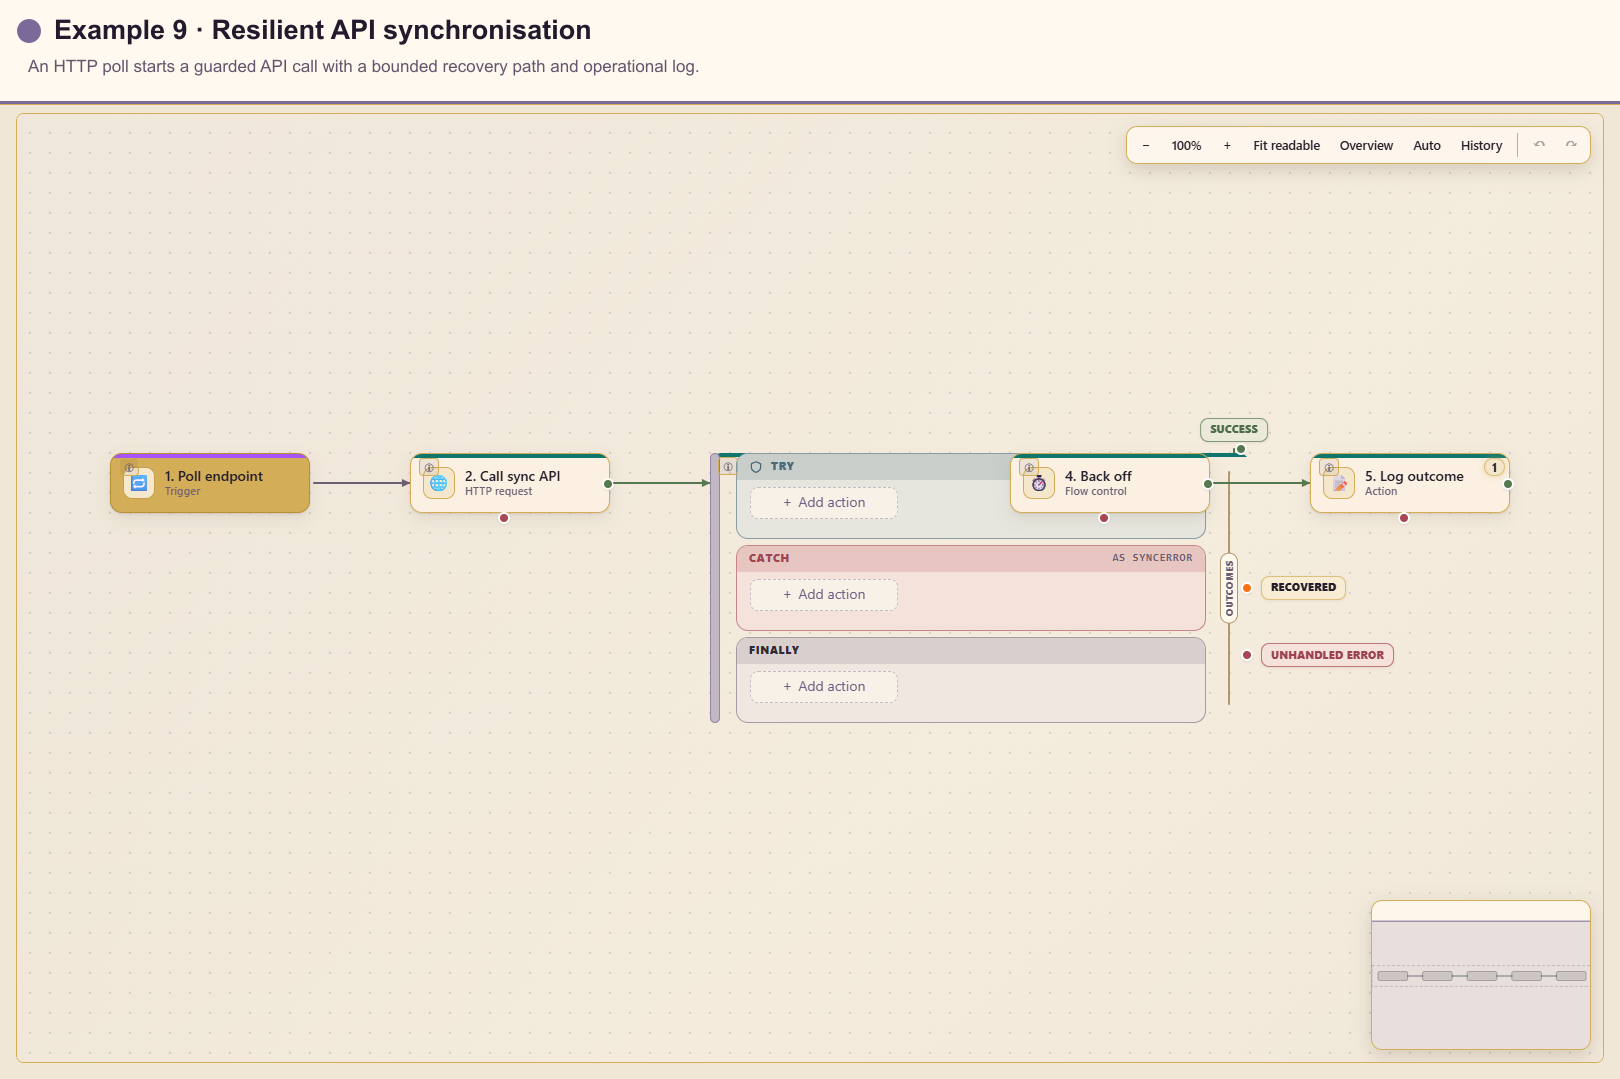Click the 100% zoom level readout
Screen dimensions: 1620x1079
(1186, 146)
